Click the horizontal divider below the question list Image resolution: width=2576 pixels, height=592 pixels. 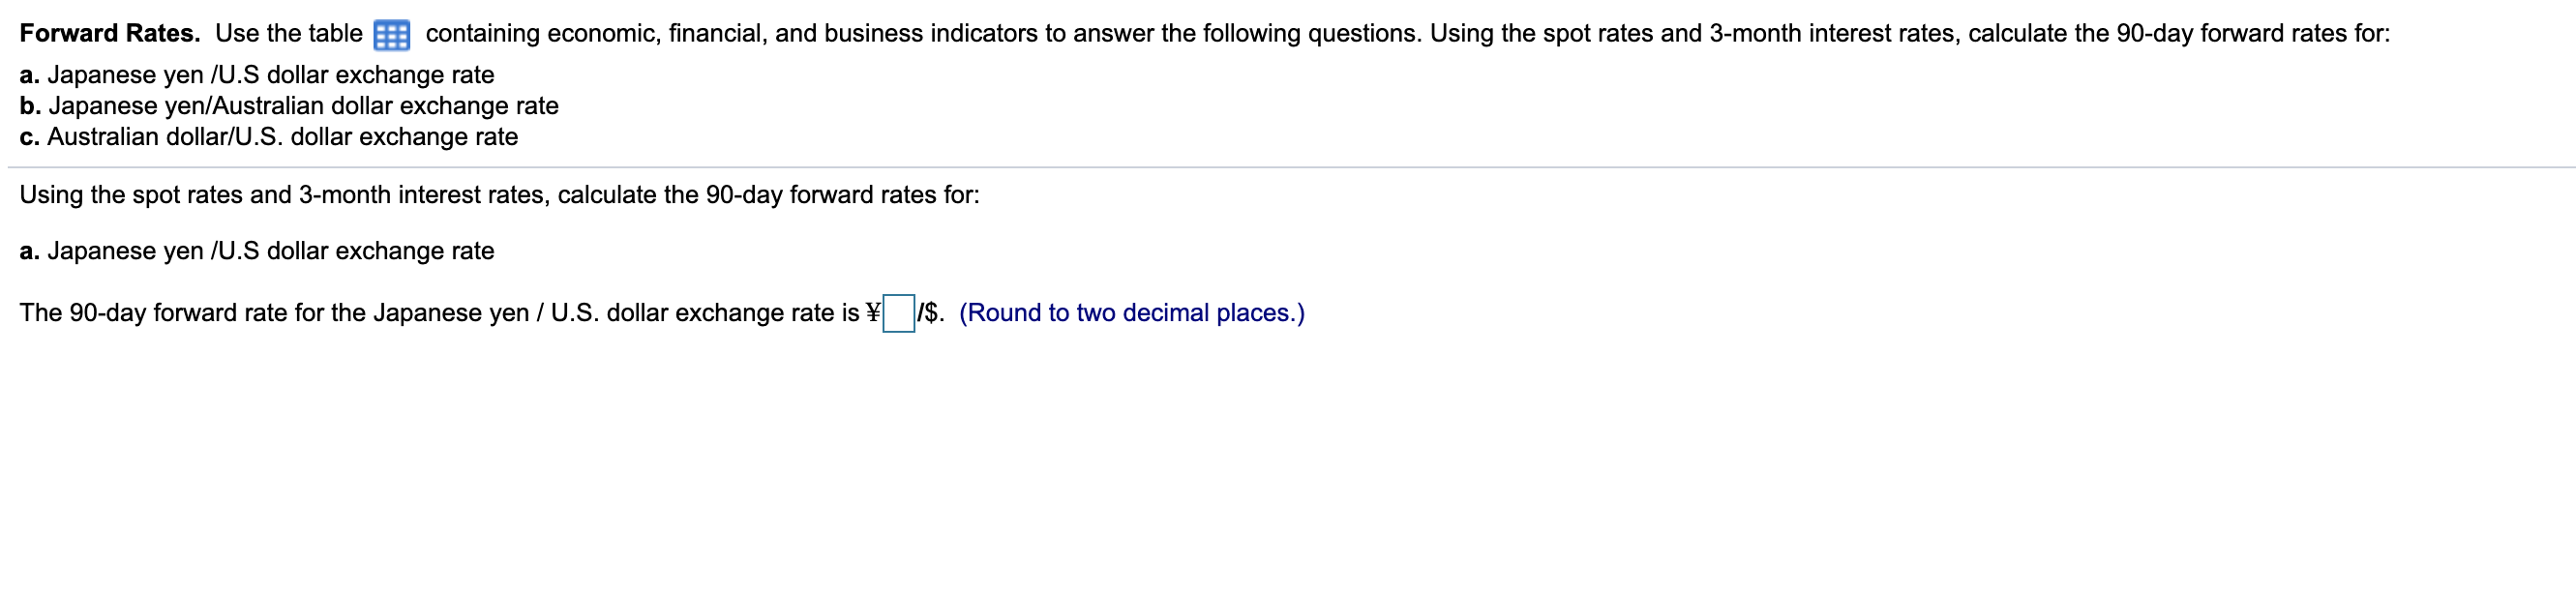(1288, 167)
